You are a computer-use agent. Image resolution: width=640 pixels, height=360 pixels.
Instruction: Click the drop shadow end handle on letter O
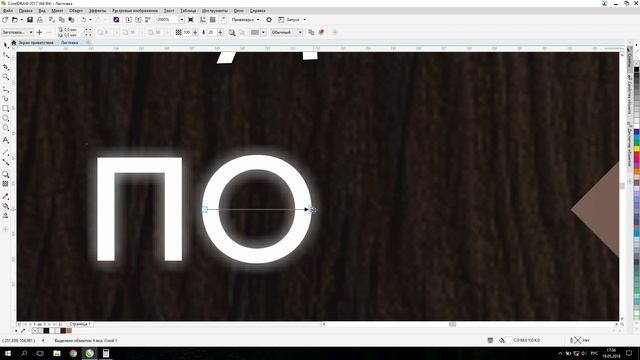click(312, 209)
